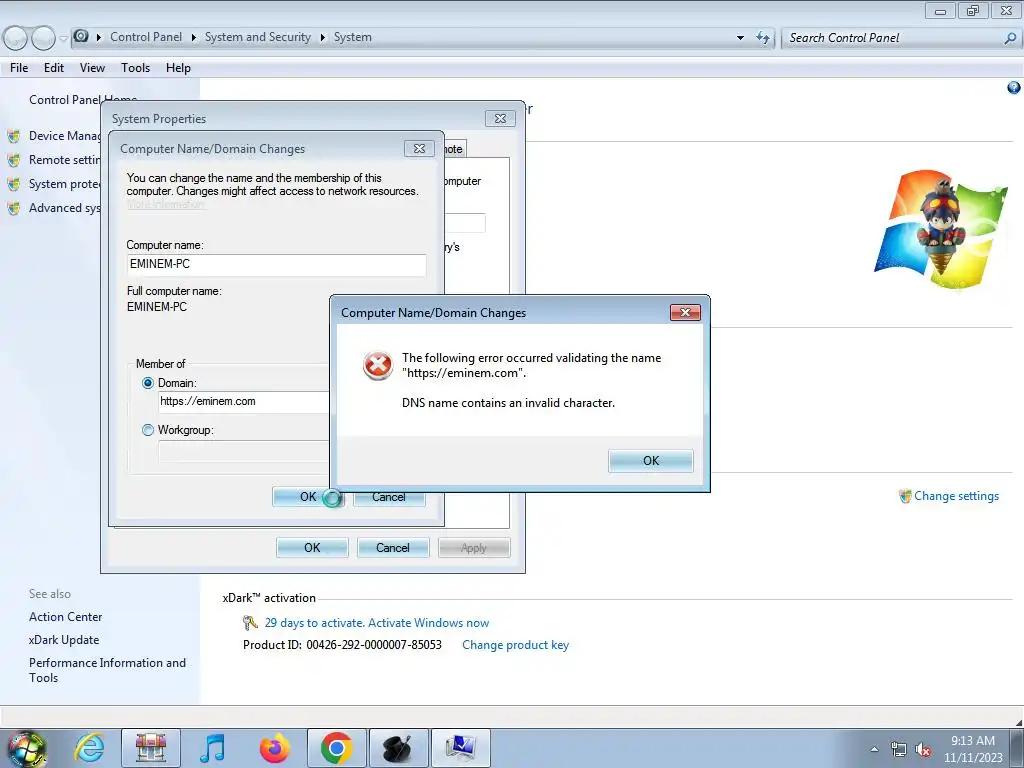Open the File menu
Screen dimensions: 1024x768
click(x=19, y=68)
